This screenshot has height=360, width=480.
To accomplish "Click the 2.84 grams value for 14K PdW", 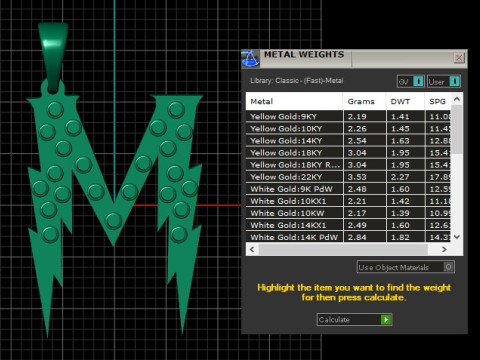I will tap(357, 237).
